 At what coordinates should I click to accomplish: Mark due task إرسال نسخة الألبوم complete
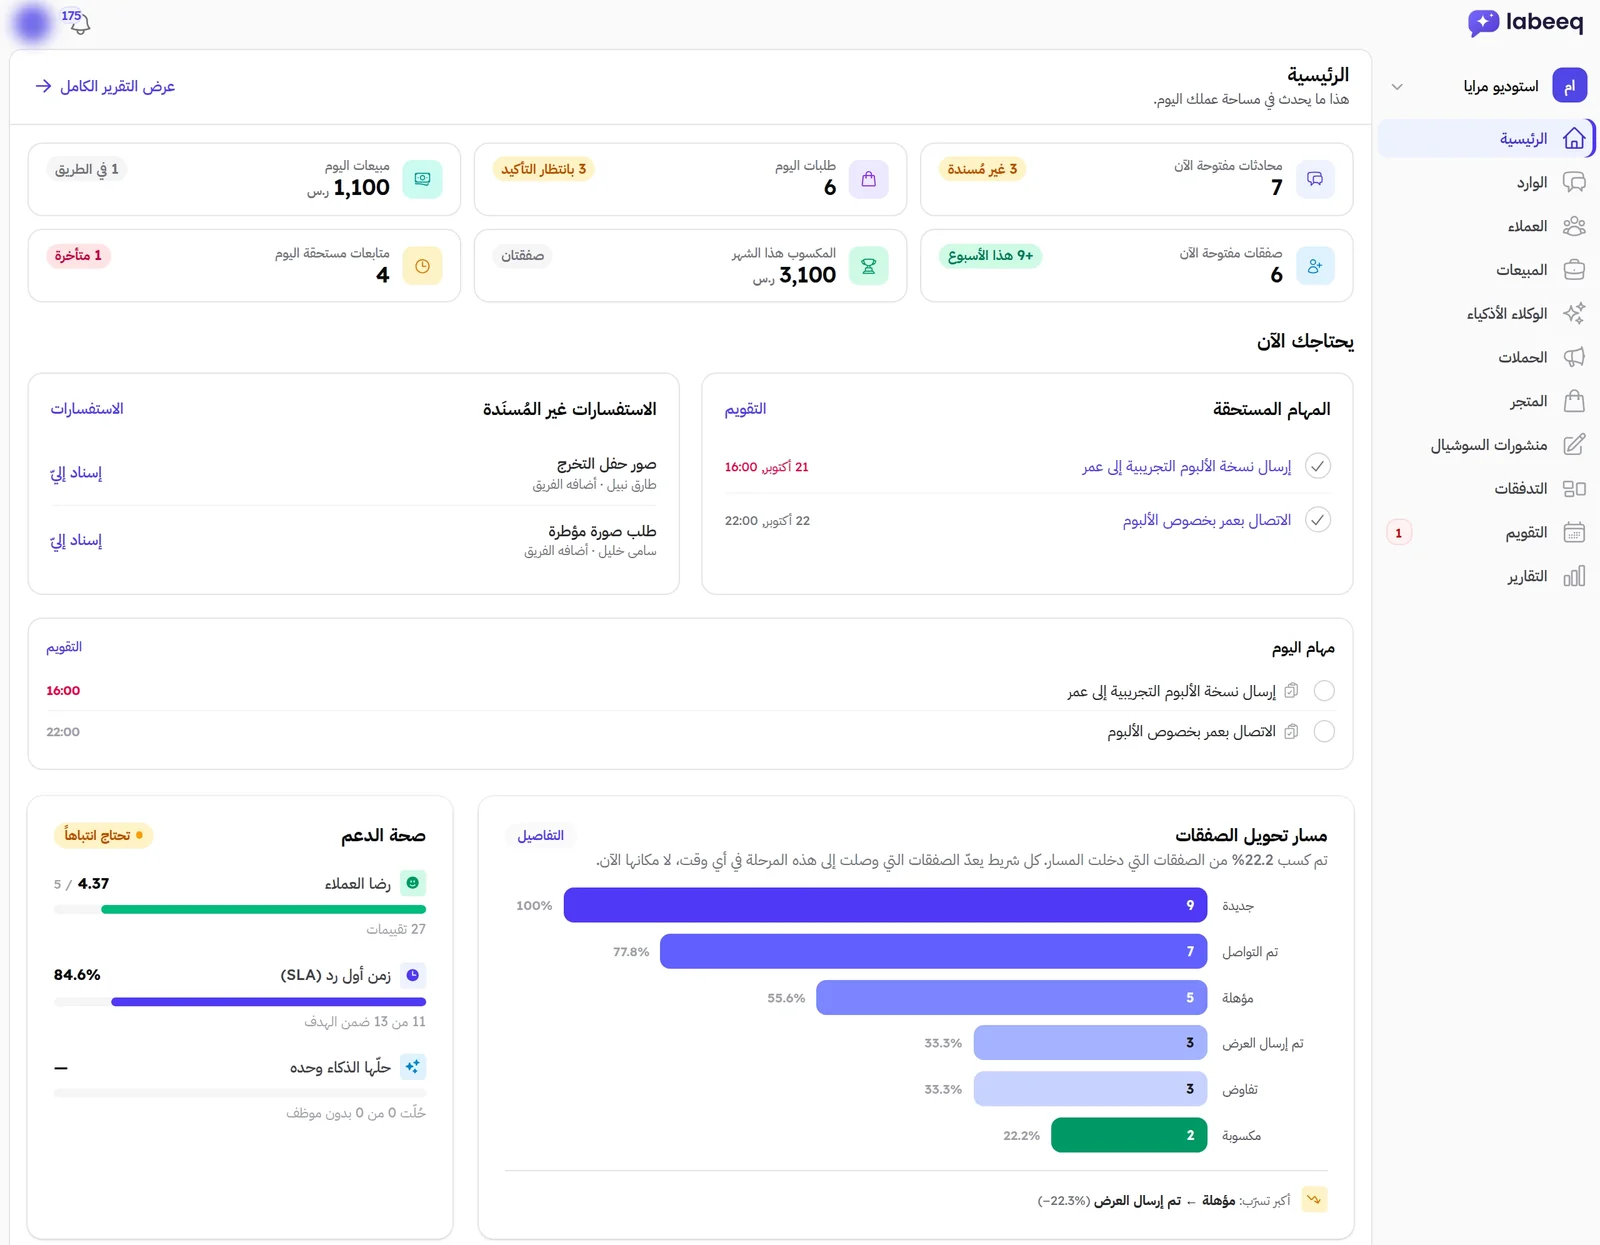tap(1318, 466)
